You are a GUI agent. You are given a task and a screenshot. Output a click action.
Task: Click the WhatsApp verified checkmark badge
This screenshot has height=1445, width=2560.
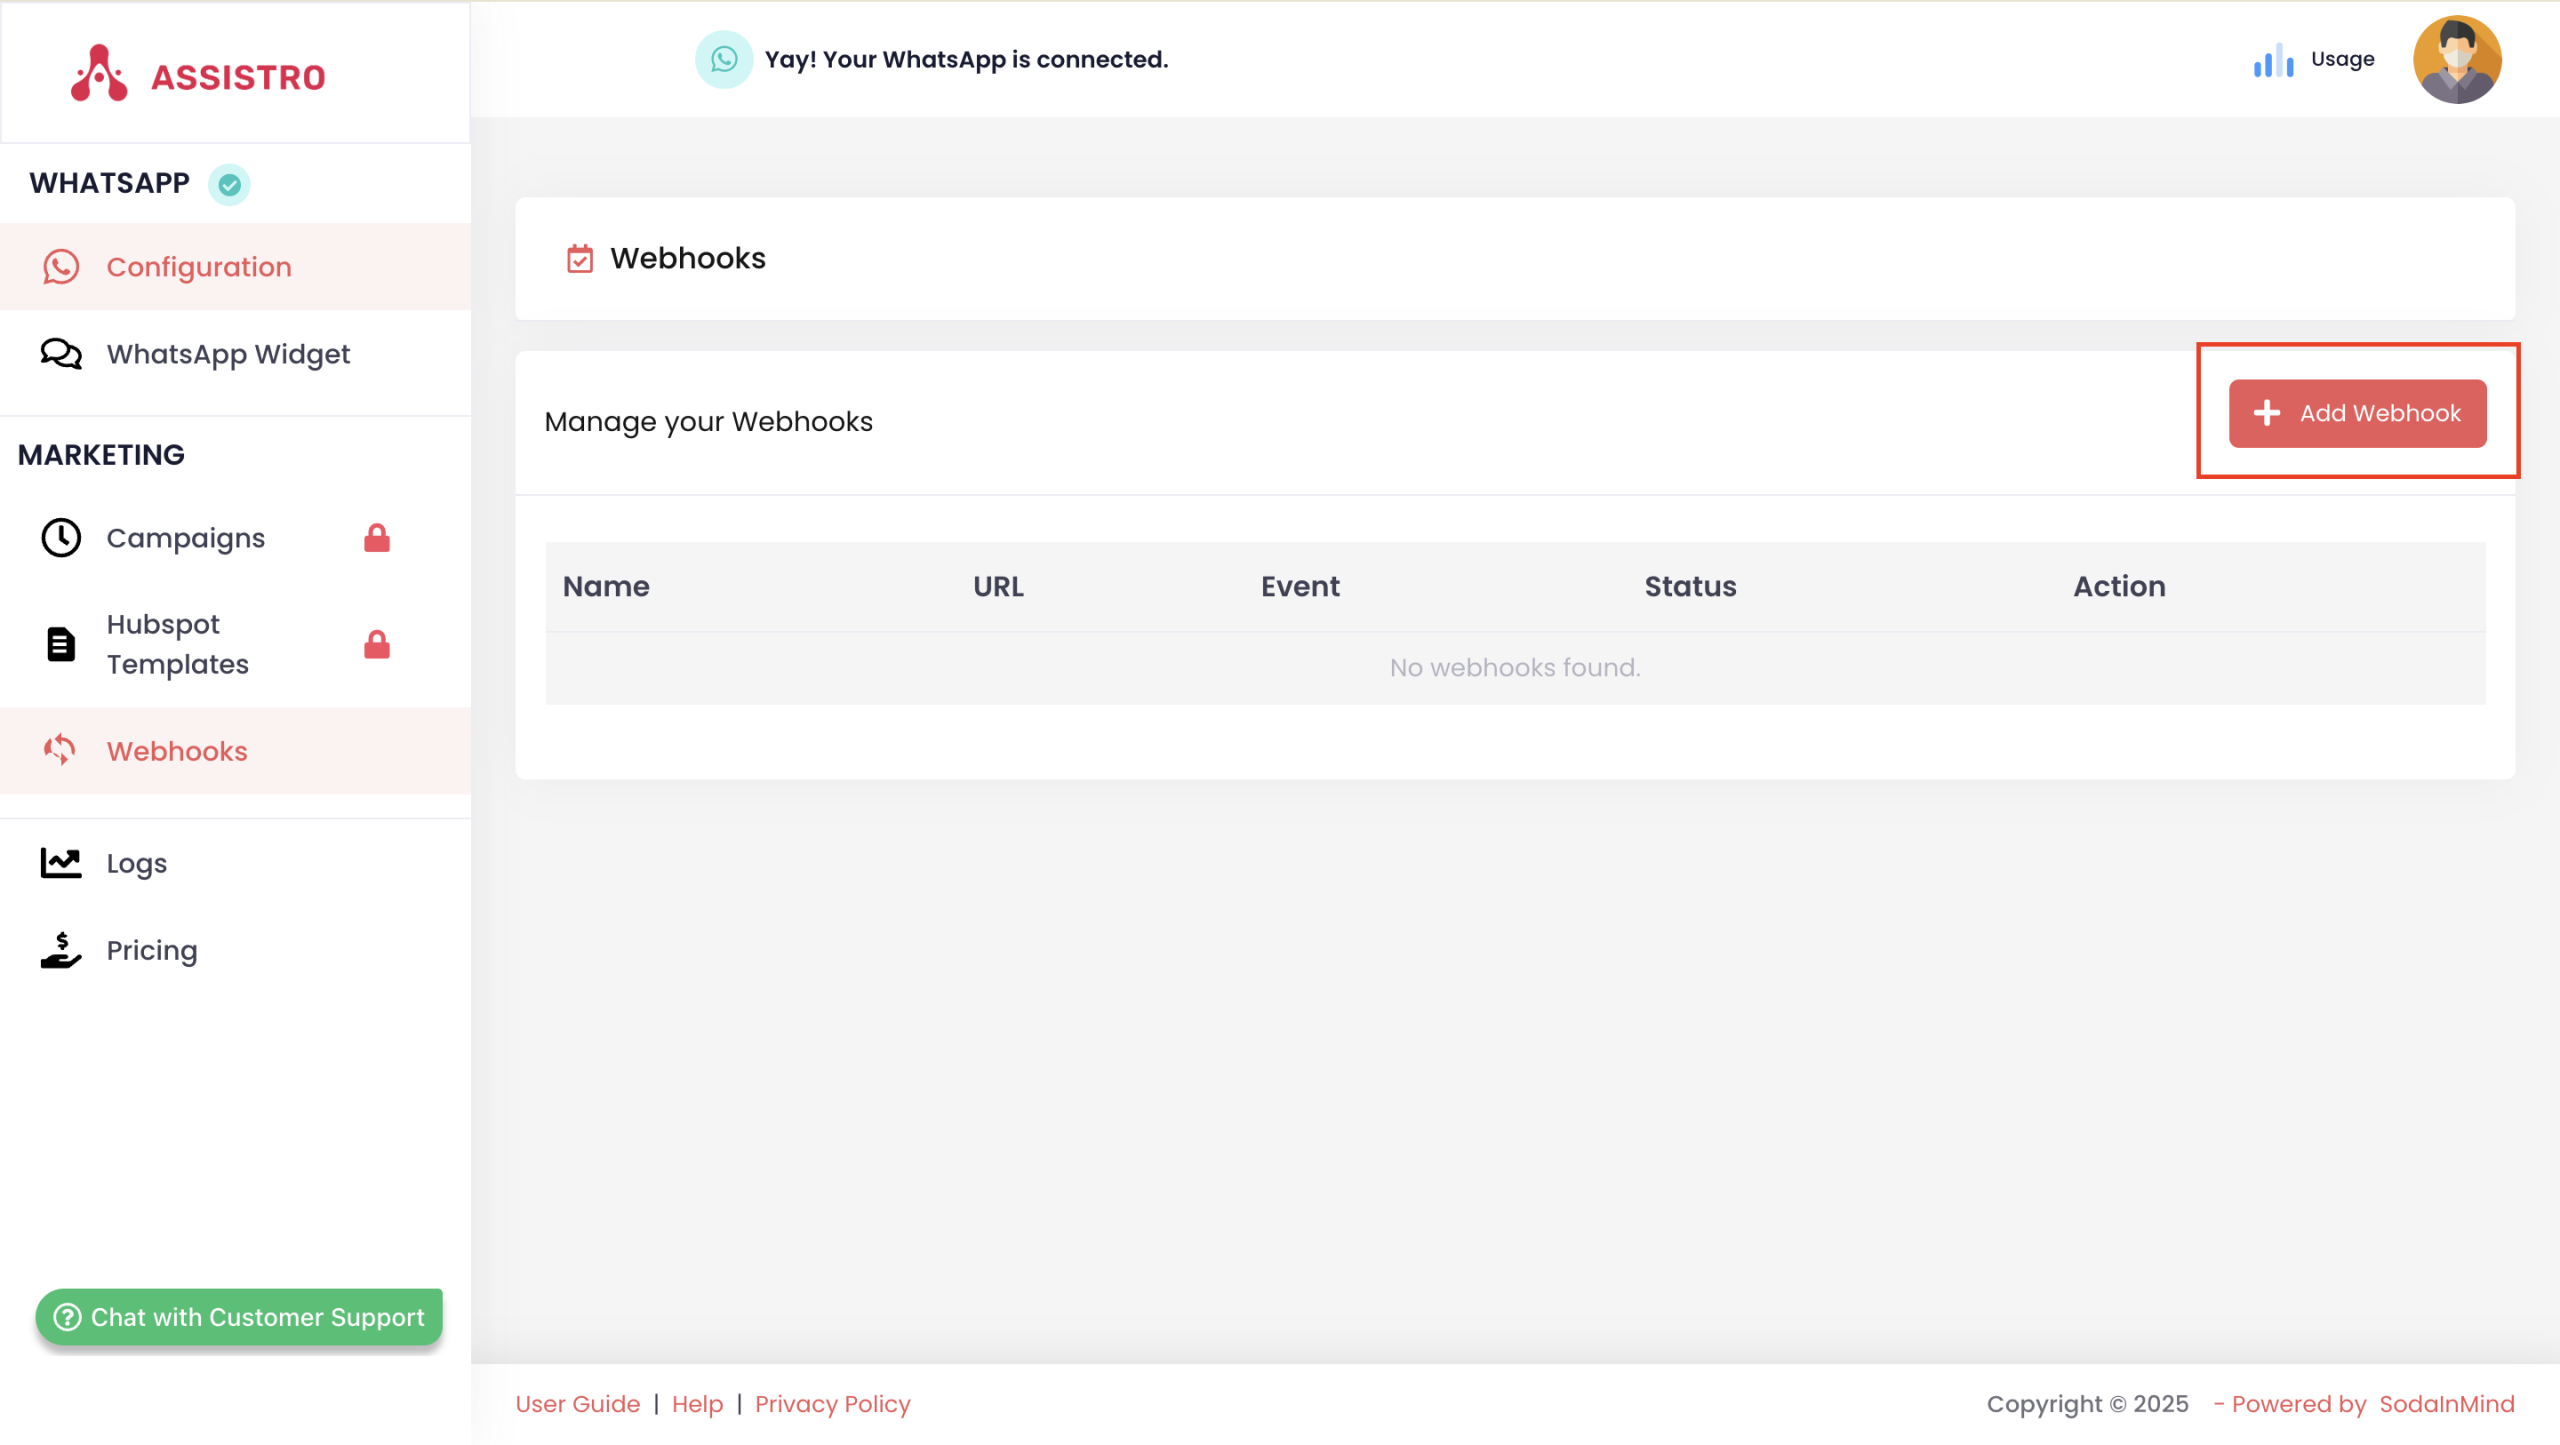click(229, 184)
